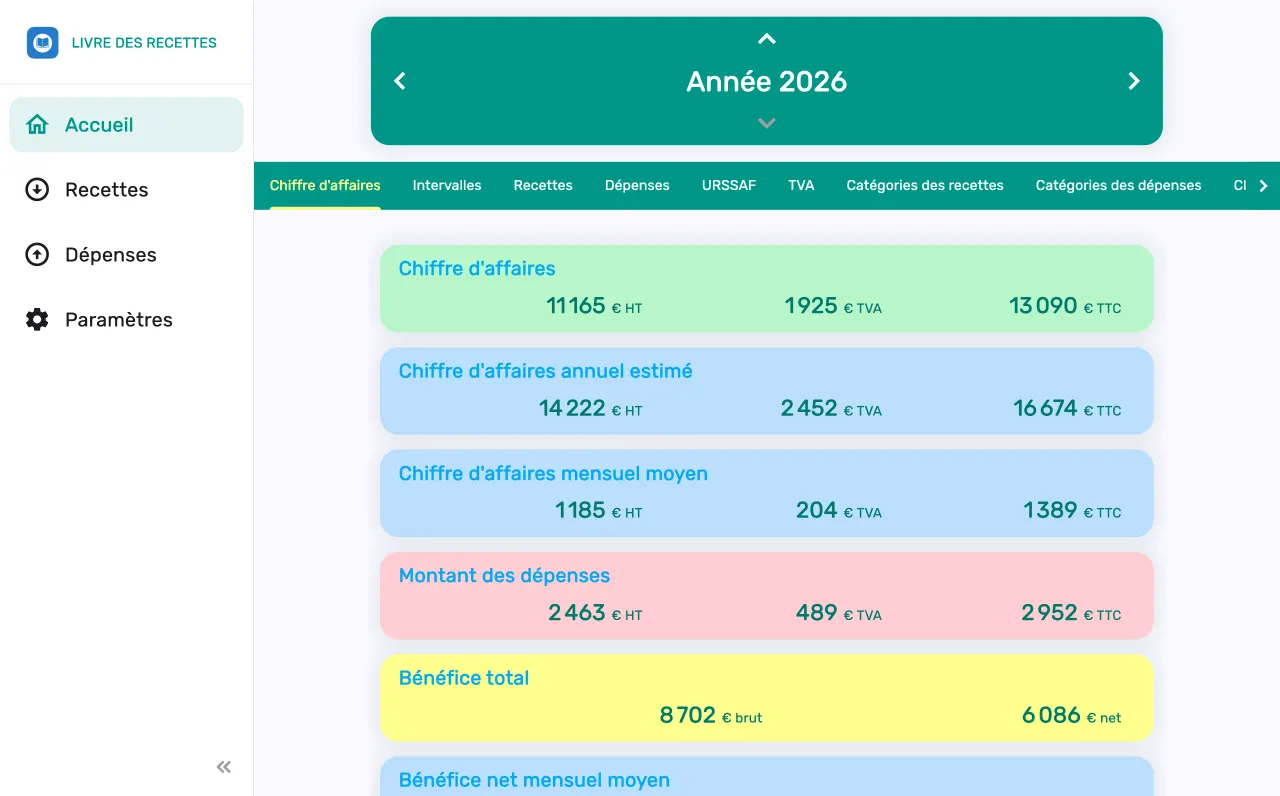Click the 16 674 € TTC value
The height and width of the screenshot is (796, 1280).
[1067, 408]
